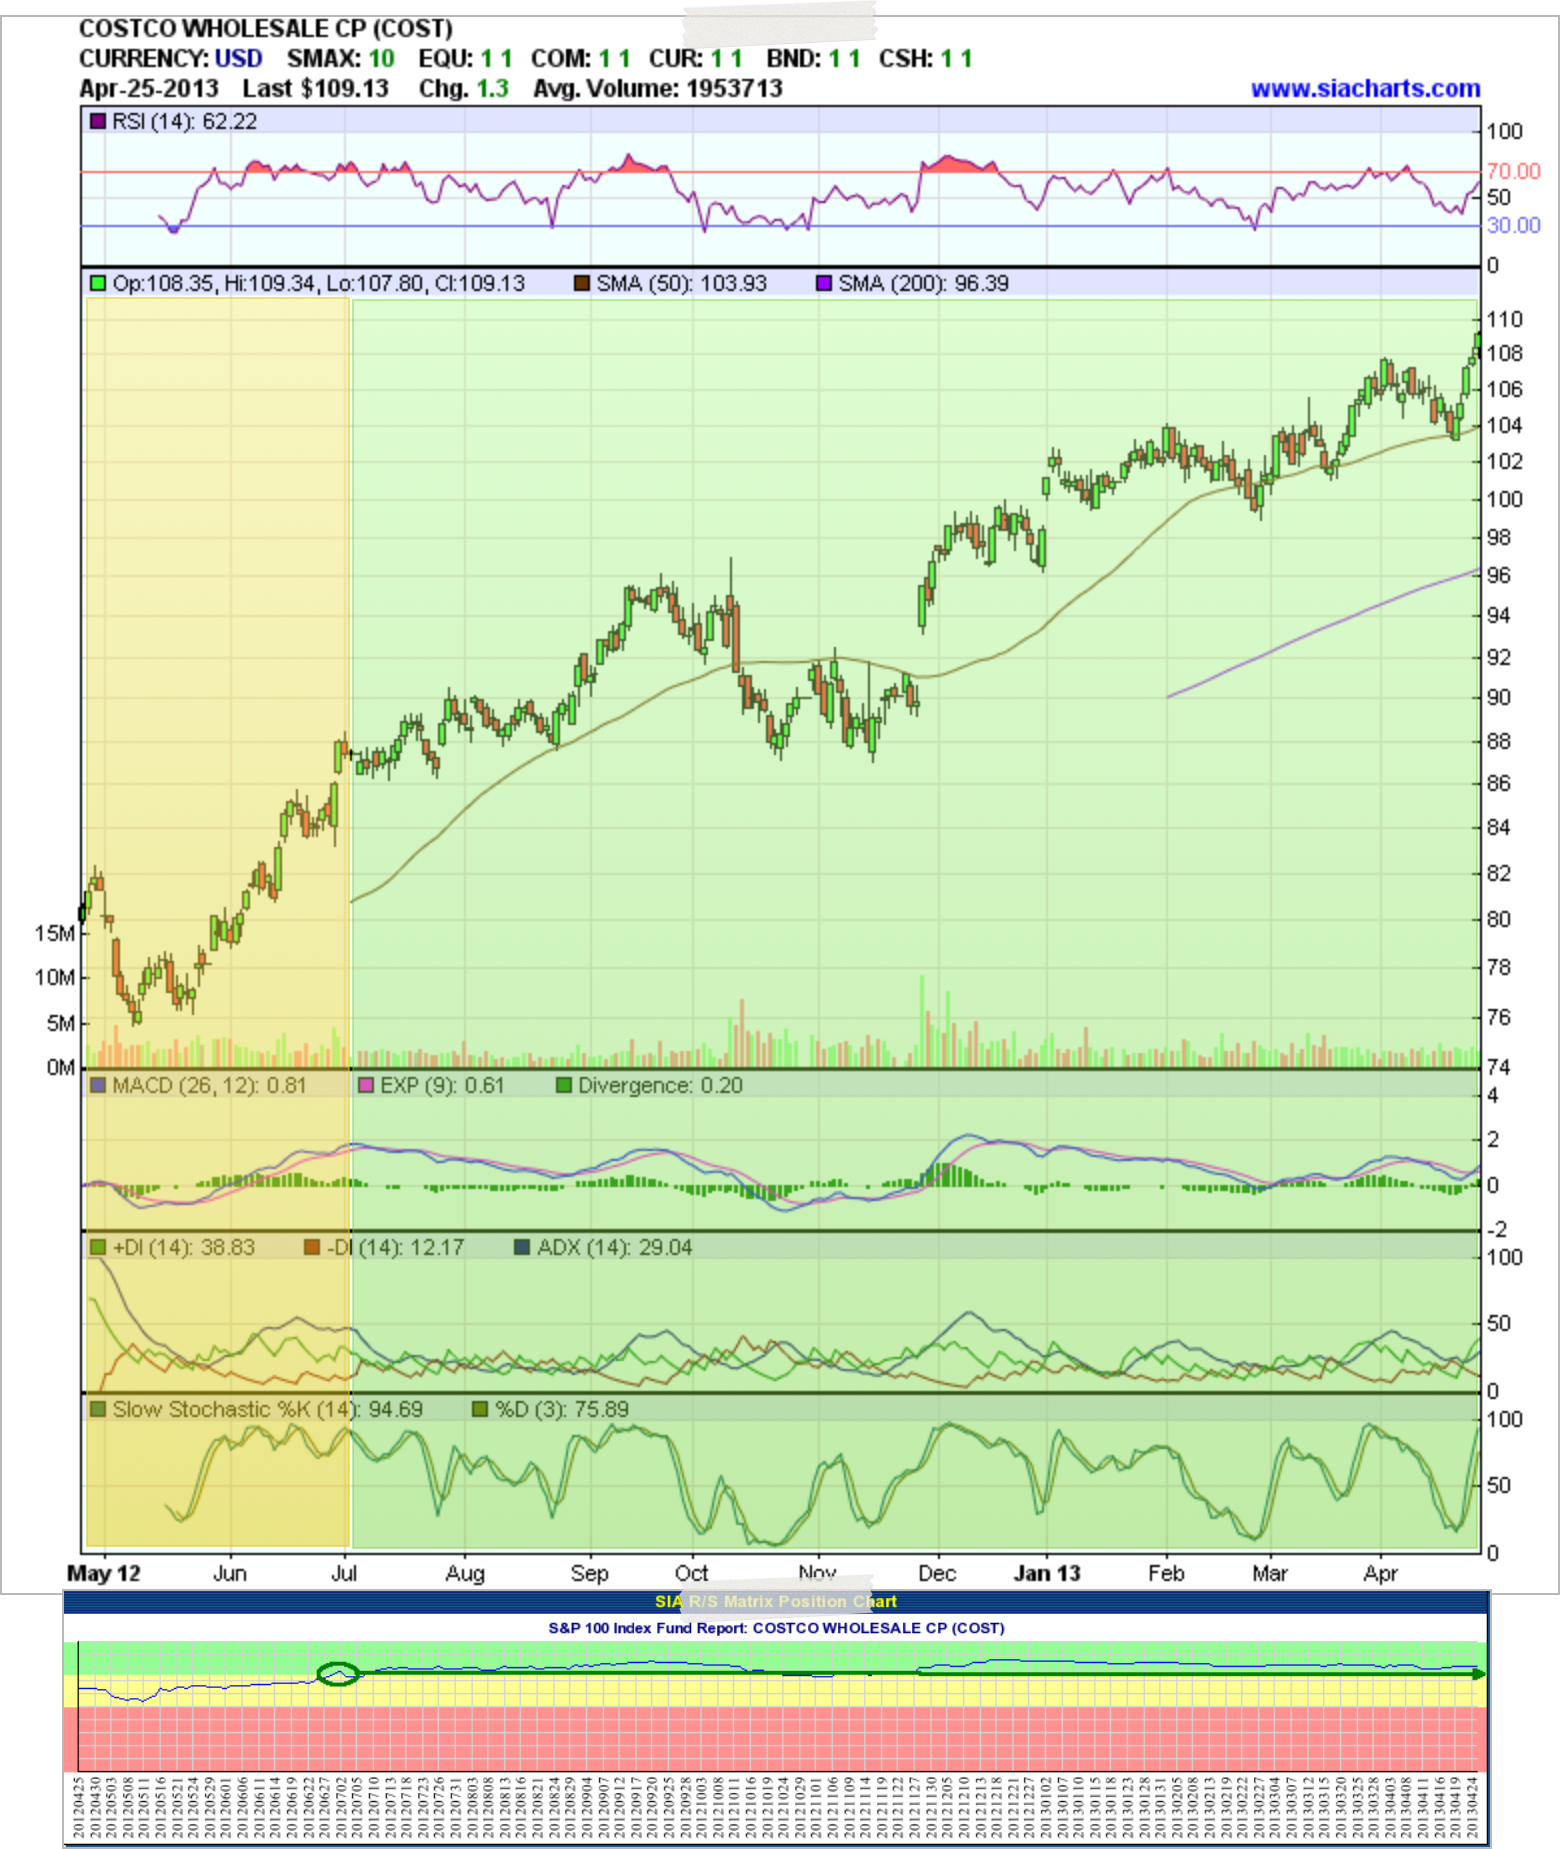Click the SIA R/S Matrix Position Chart header
The height and width of the screenshot is (1849, 1560).
click(776, 1602)
